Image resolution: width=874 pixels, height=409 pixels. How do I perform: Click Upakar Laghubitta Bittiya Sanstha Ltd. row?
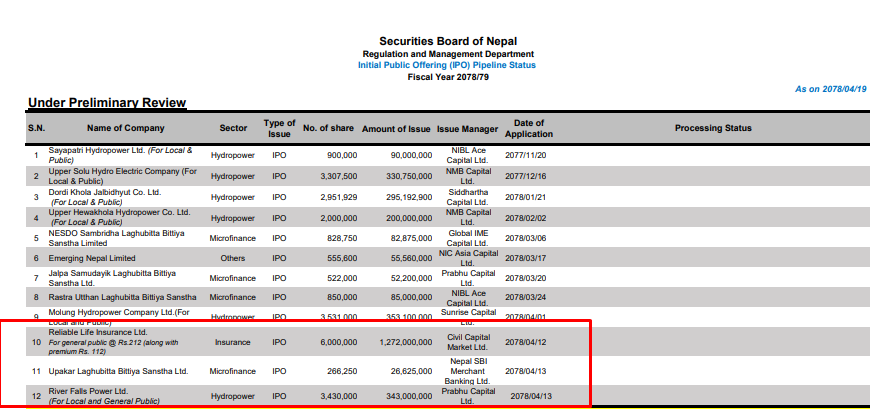click(x=118, y=371)
